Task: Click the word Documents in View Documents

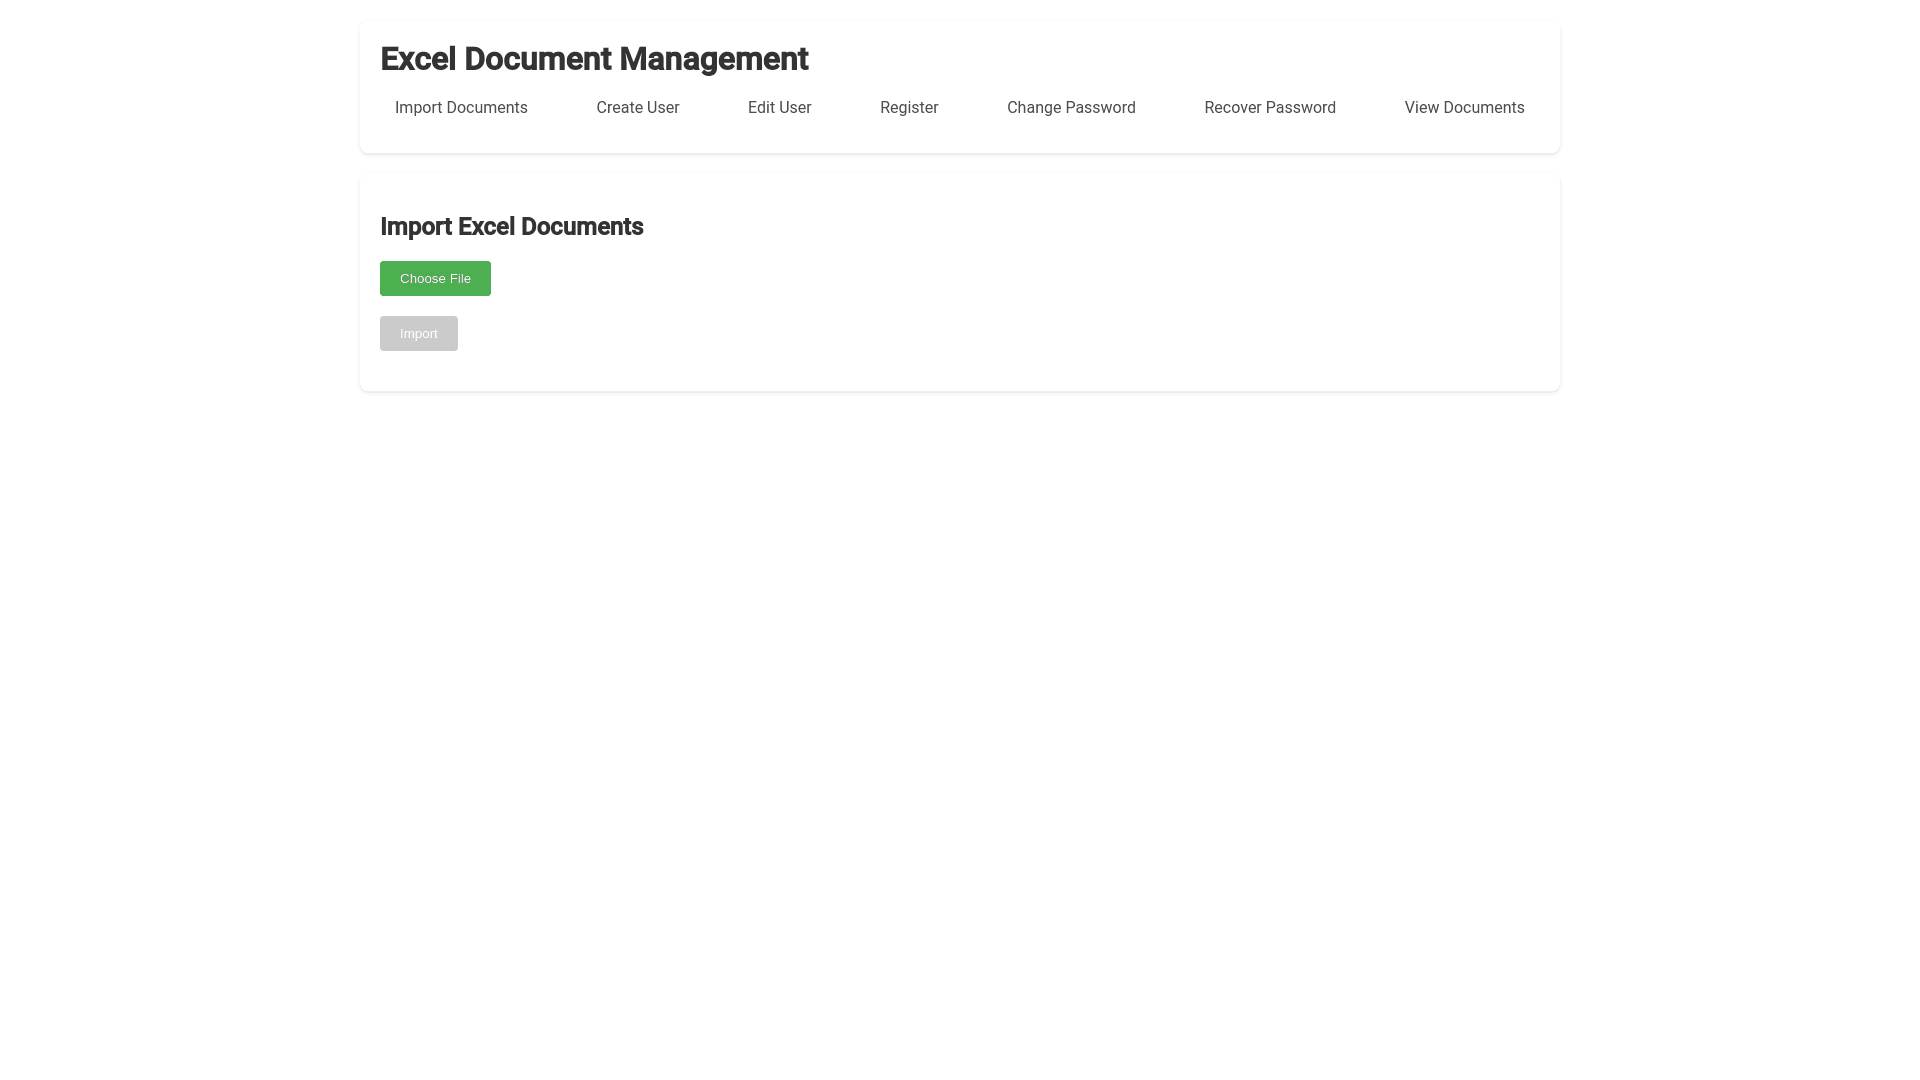Action: tap(1484, 108)
